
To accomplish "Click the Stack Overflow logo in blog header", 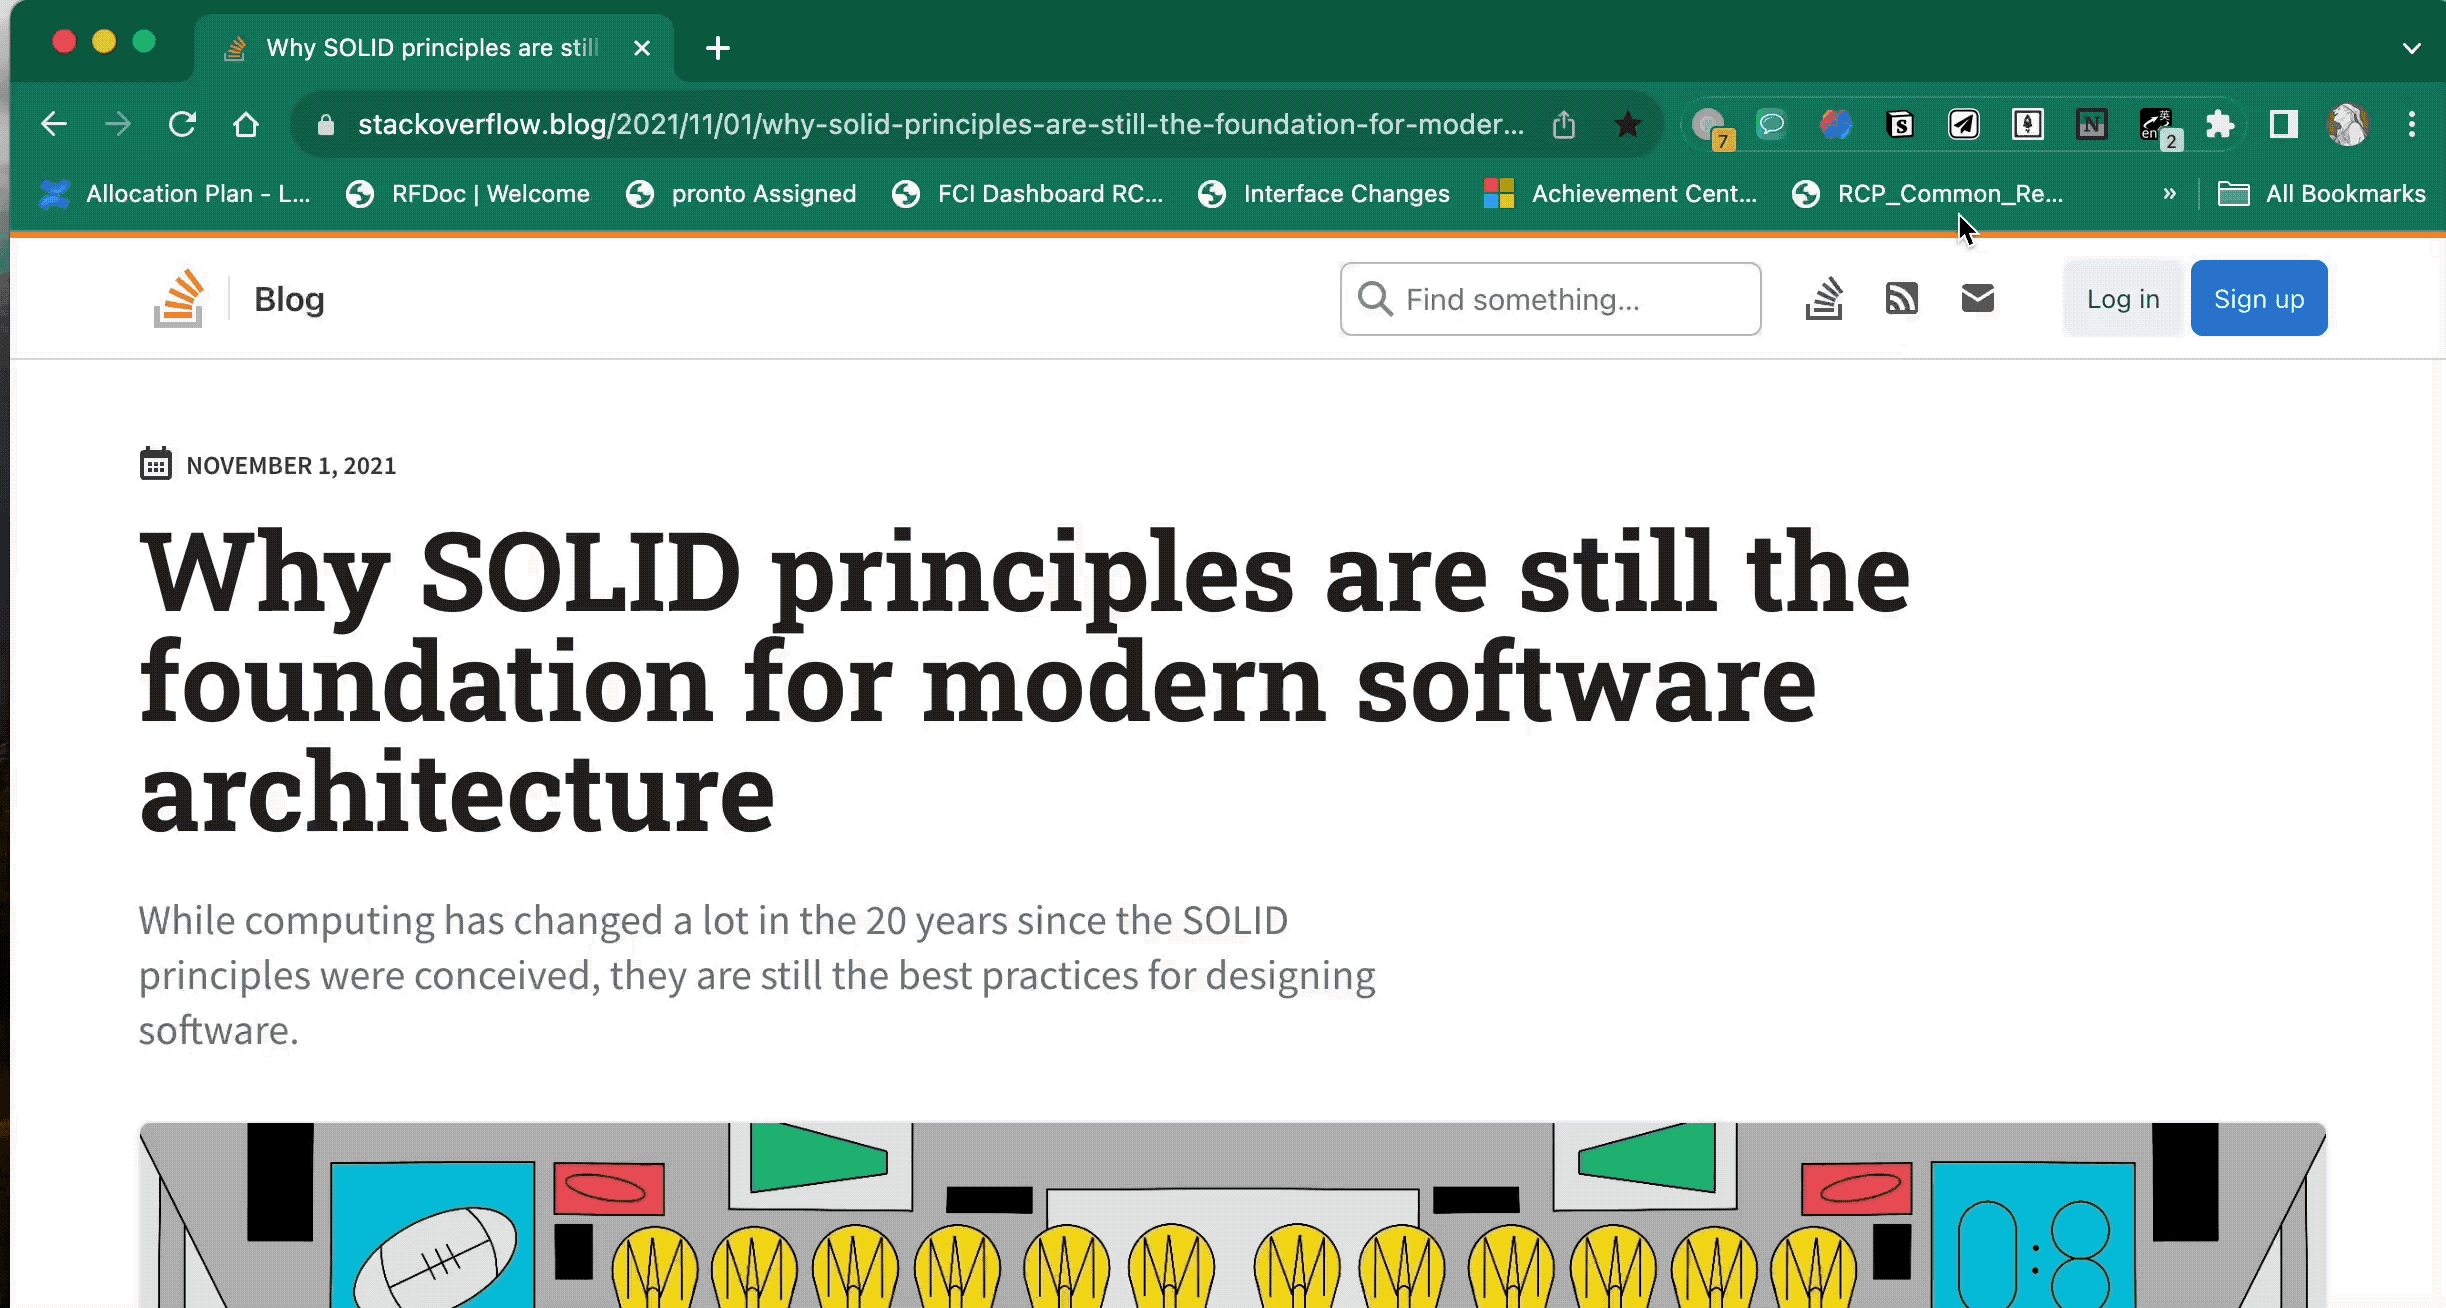I will coord(179,298).
